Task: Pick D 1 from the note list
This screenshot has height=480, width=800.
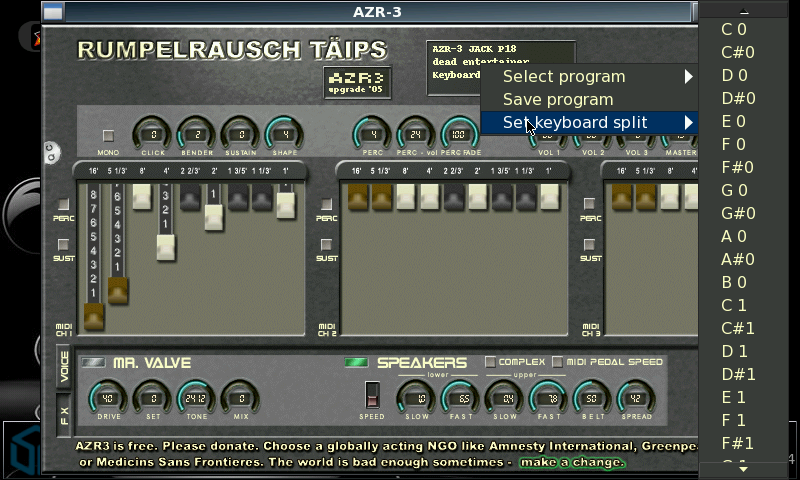Action: (743, 351)
